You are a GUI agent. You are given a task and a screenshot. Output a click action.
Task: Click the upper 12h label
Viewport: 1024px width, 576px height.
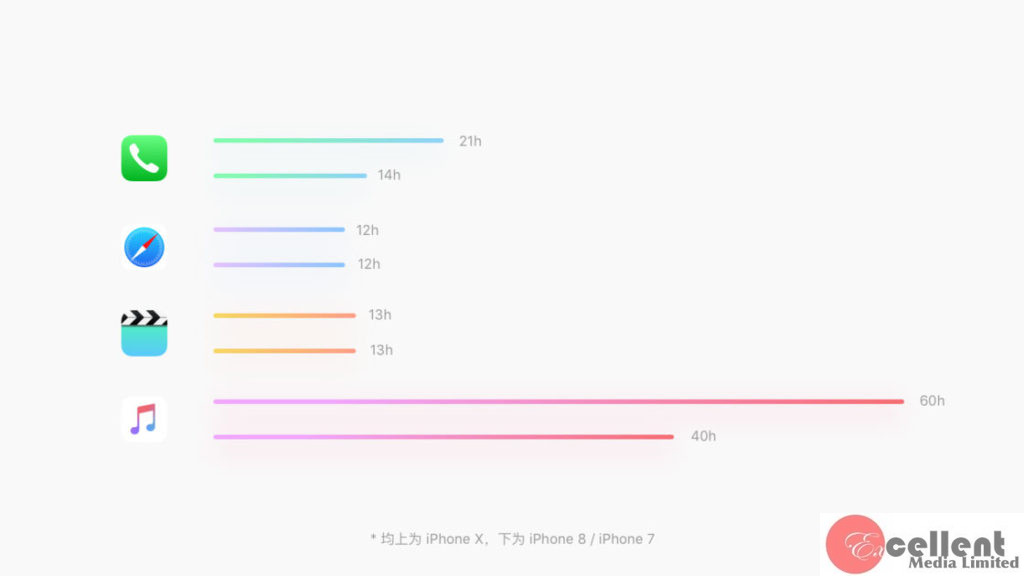point(368,230)
